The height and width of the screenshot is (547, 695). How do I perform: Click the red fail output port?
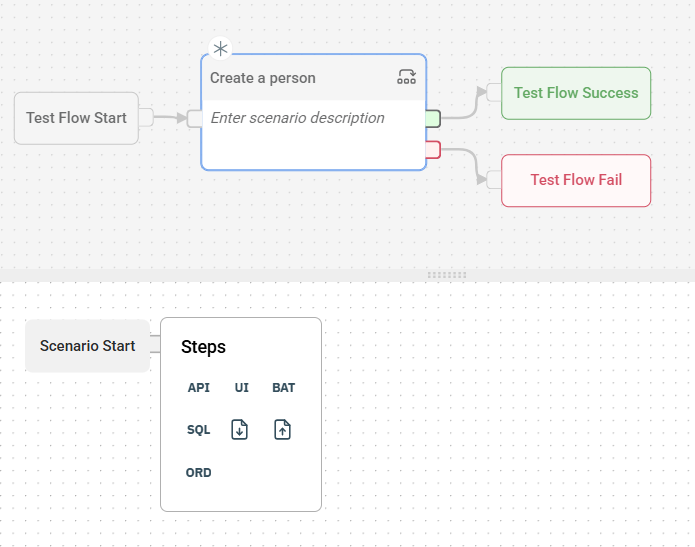(x=433, y=150)
